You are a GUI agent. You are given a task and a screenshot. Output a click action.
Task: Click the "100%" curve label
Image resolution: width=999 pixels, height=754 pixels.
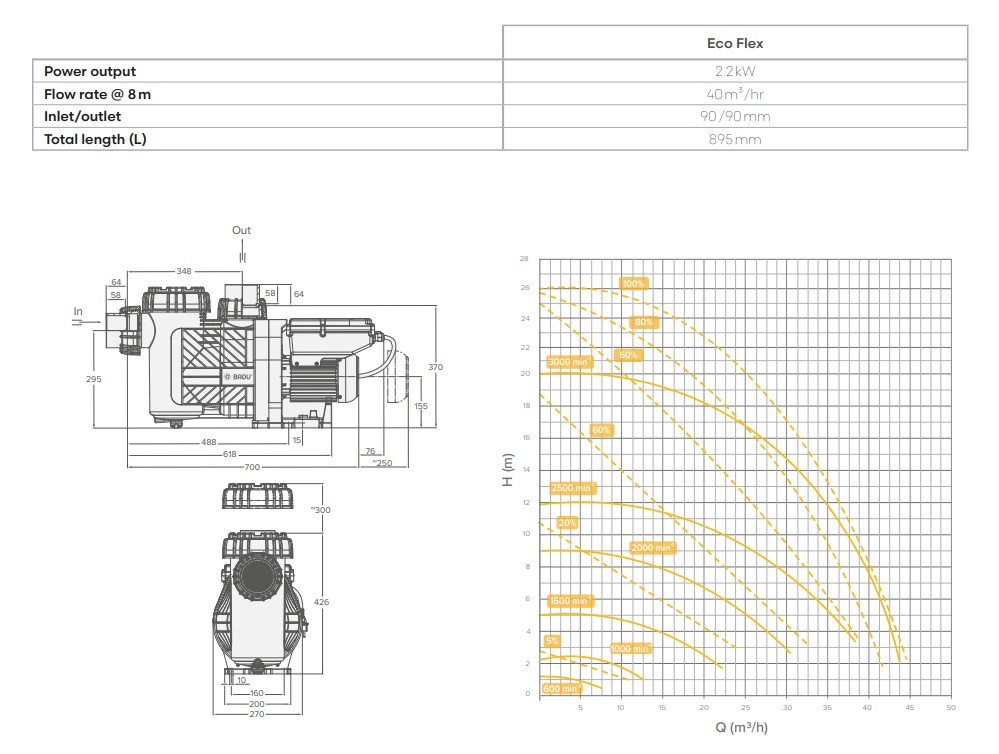pyautogui.click(x=633, y=284)
